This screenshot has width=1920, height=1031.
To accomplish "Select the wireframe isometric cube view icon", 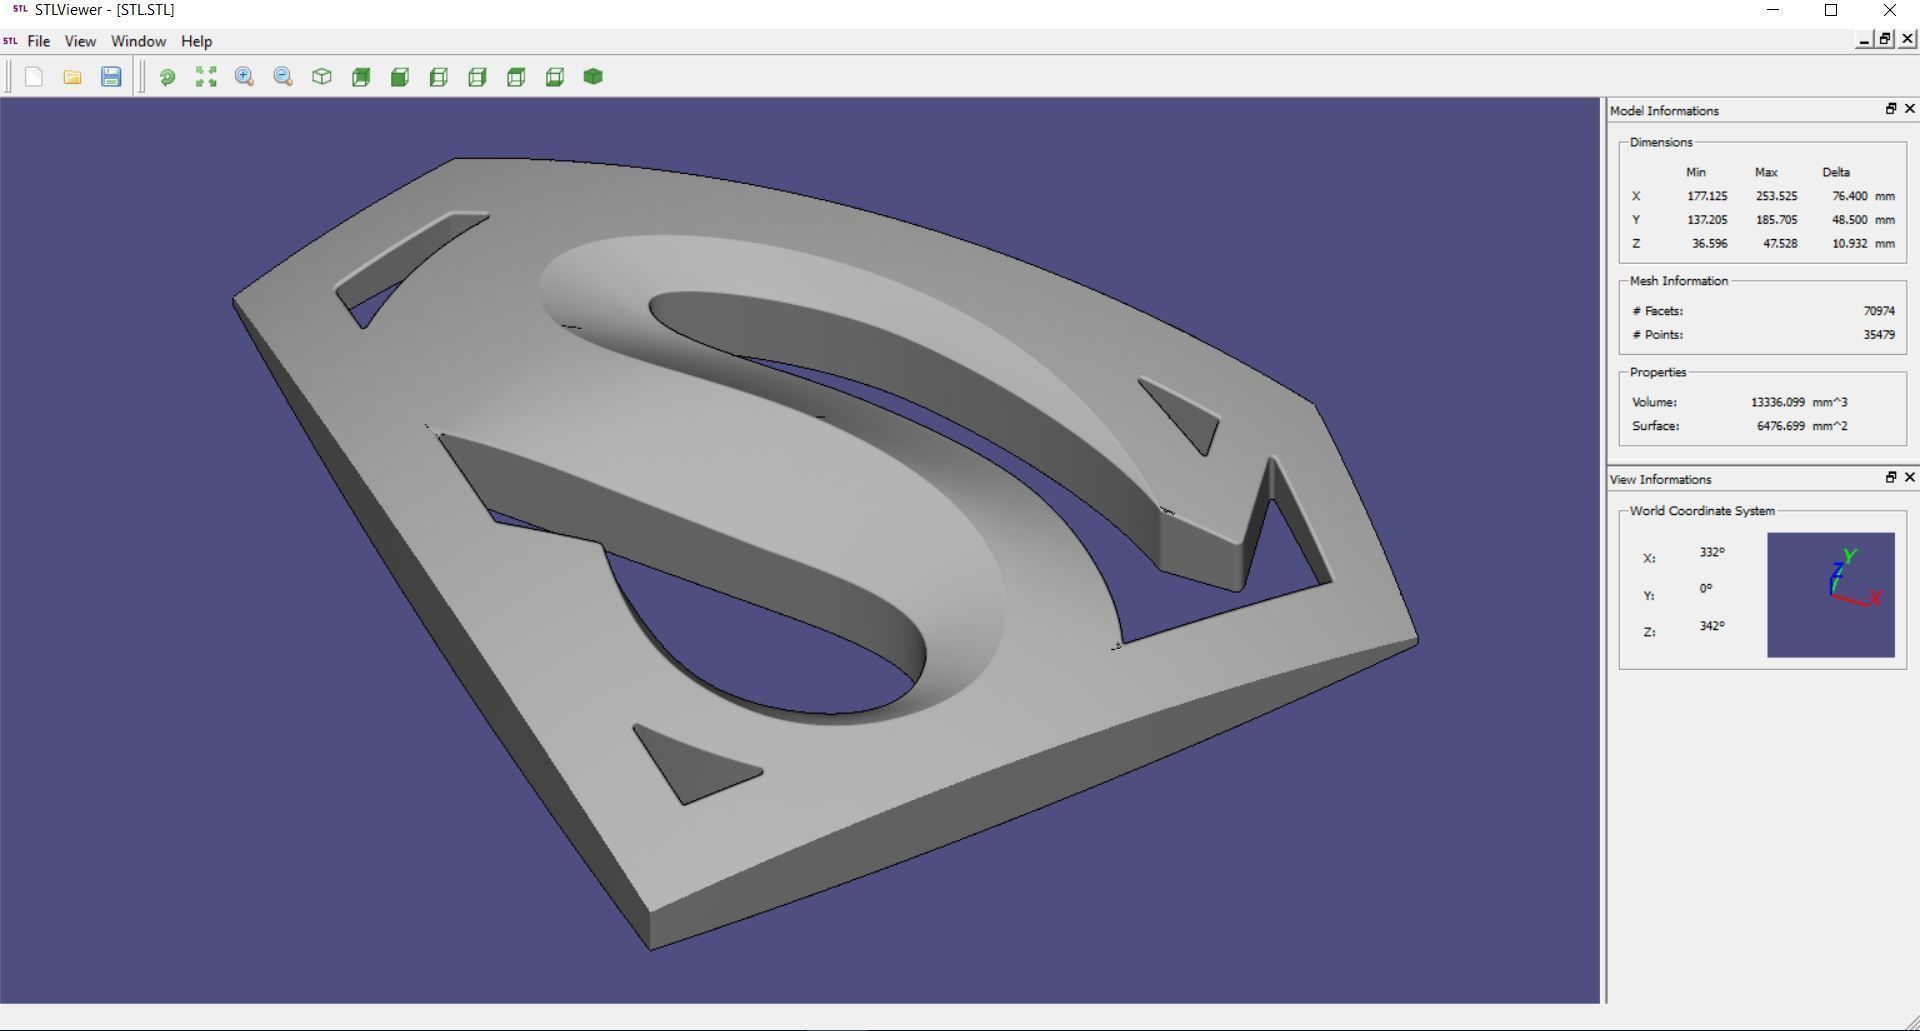I will (322, 77).
